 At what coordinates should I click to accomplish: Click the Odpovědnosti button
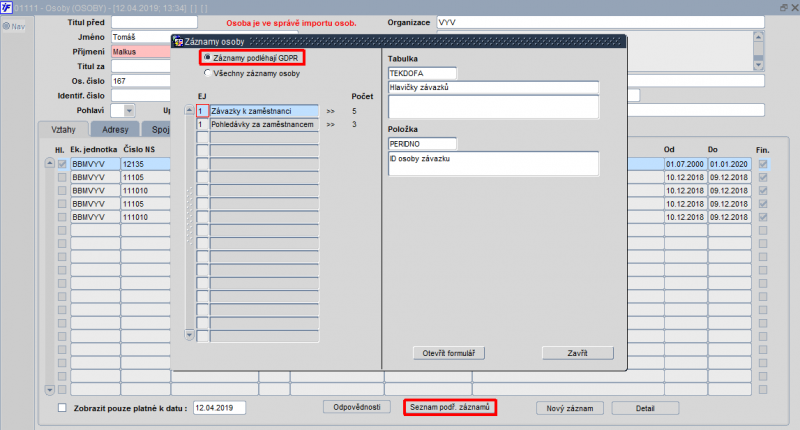357,407
